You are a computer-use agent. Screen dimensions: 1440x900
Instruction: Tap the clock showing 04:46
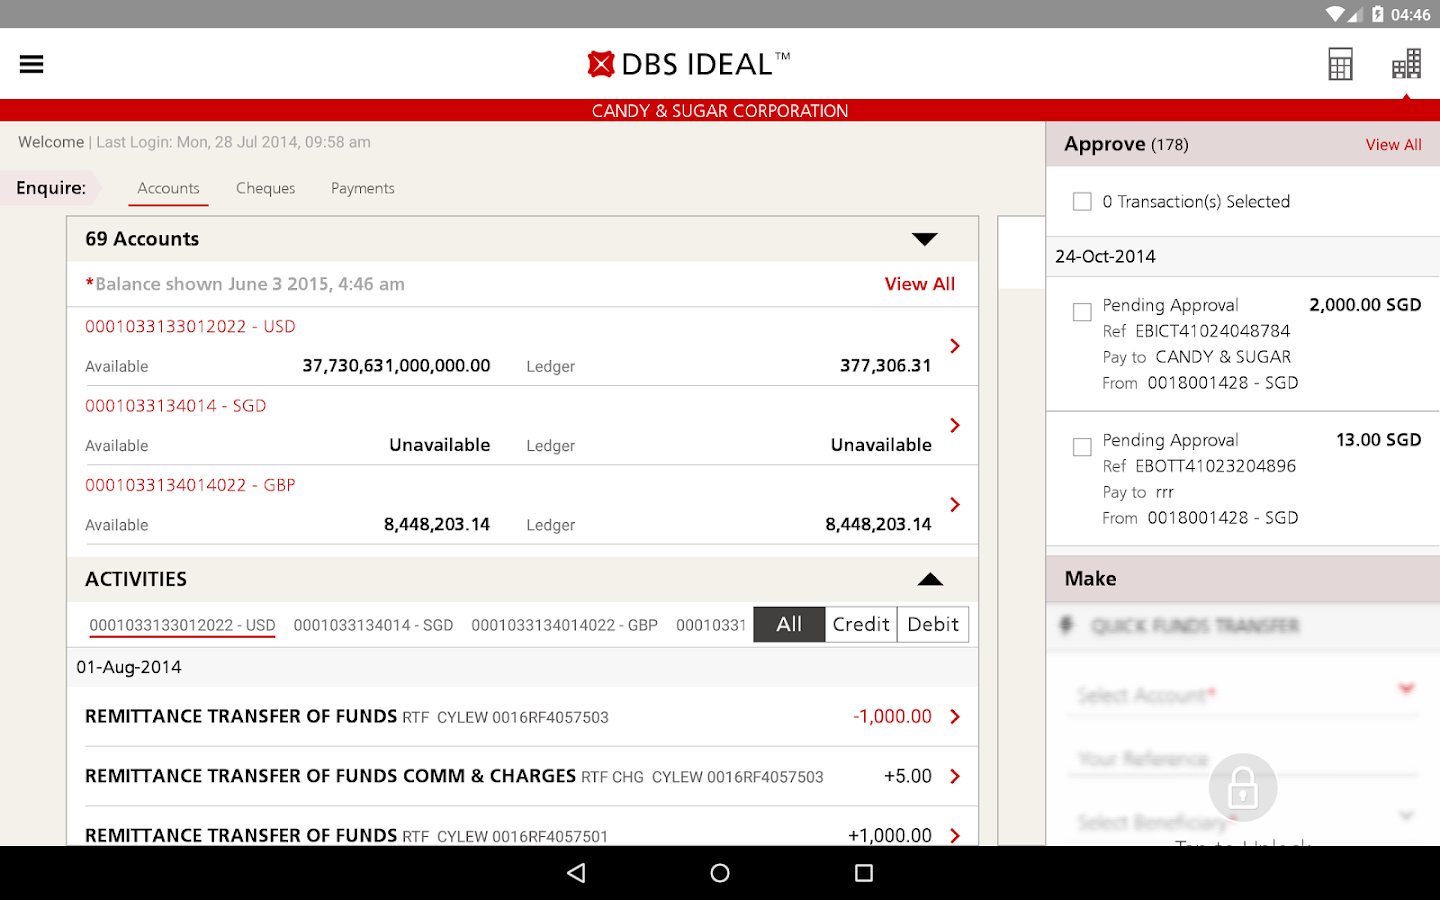click(x=1410, y=14)
